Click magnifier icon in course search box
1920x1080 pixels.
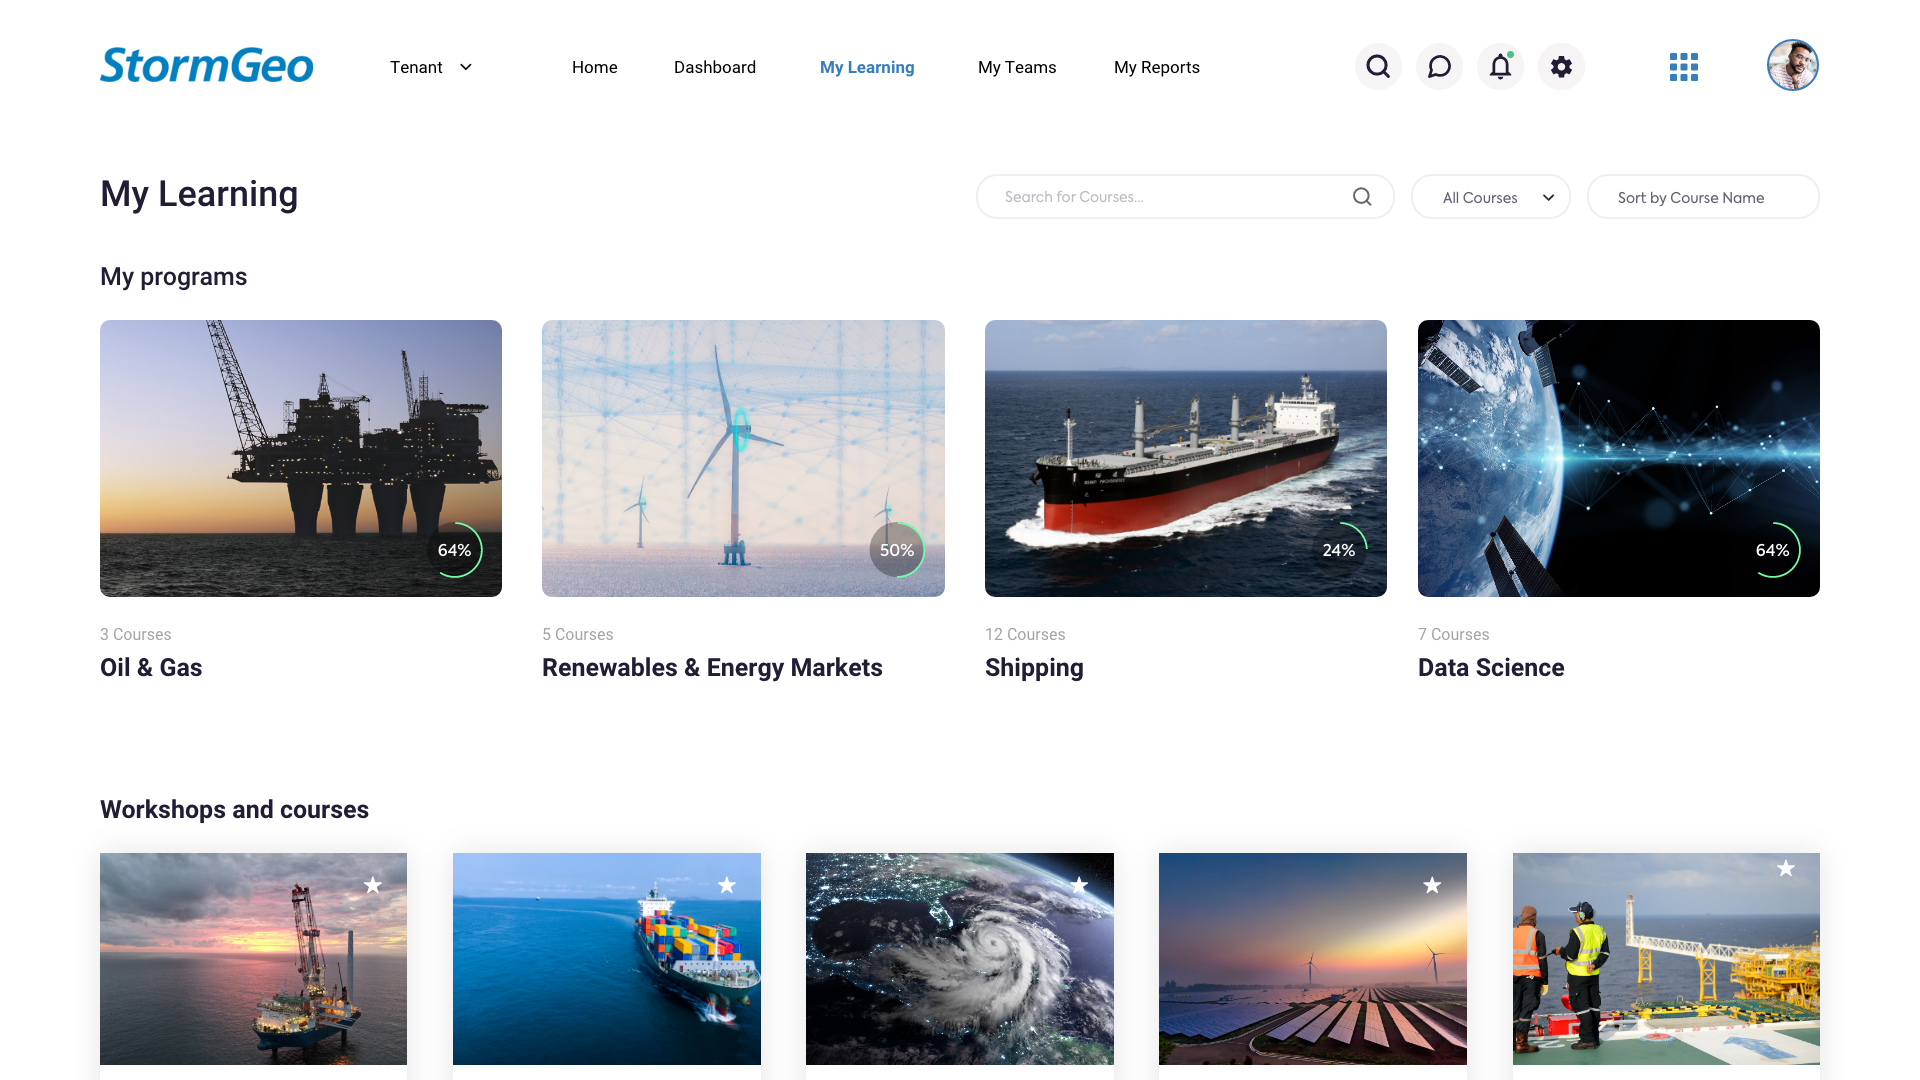1362,197
